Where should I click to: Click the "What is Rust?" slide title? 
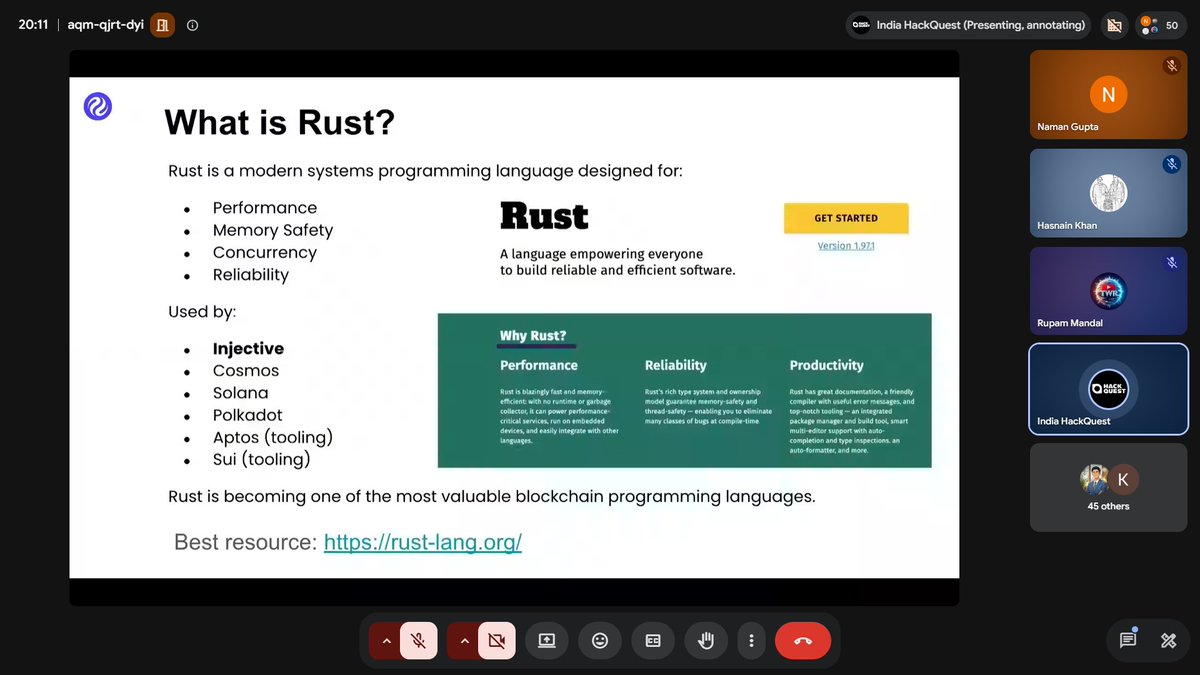coord(279,123)
